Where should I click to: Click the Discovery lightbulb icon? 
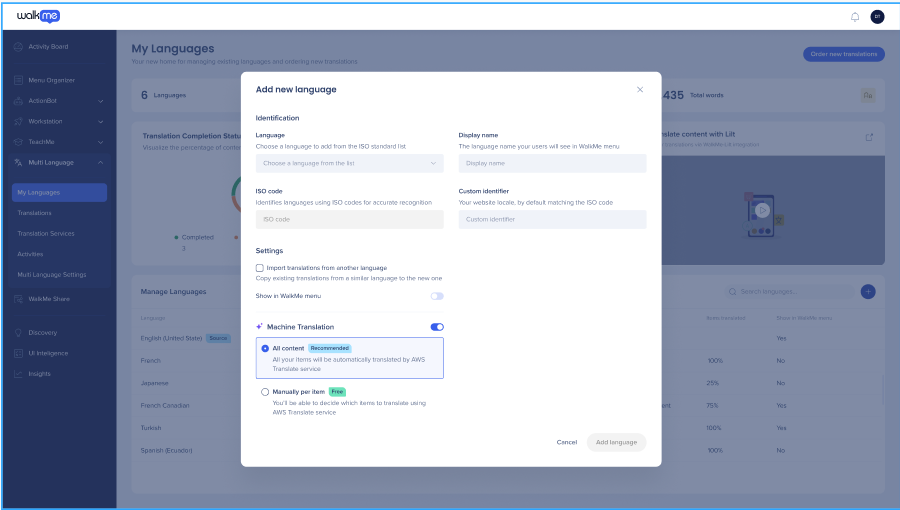(x=19, y=333)
